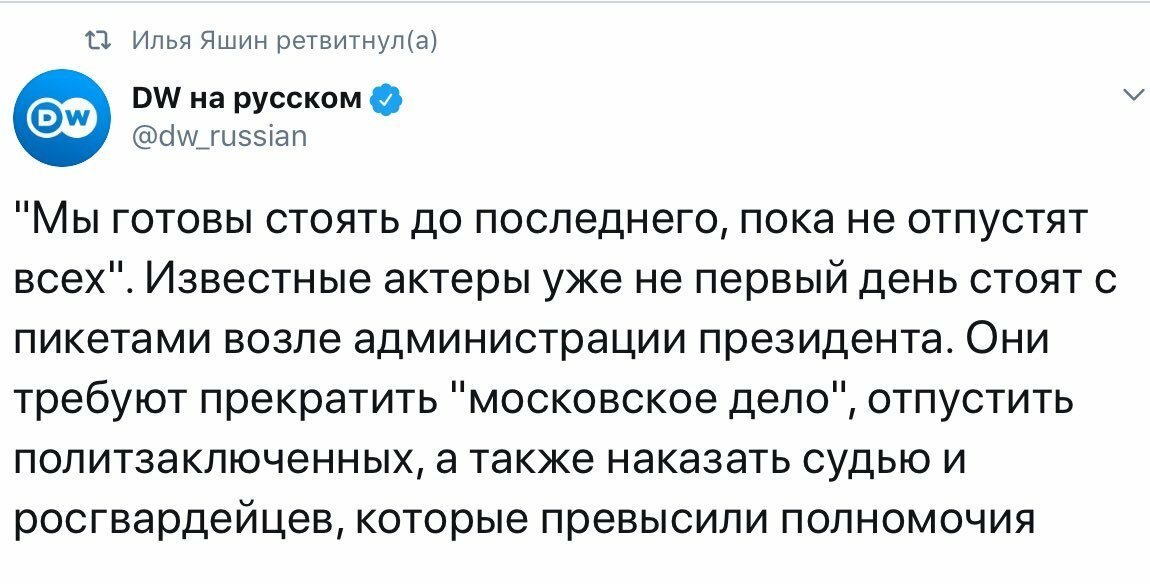The image size is (1150, 584).
Task: Expand the tweet options chevron
Action: [x=1134, y=95]
